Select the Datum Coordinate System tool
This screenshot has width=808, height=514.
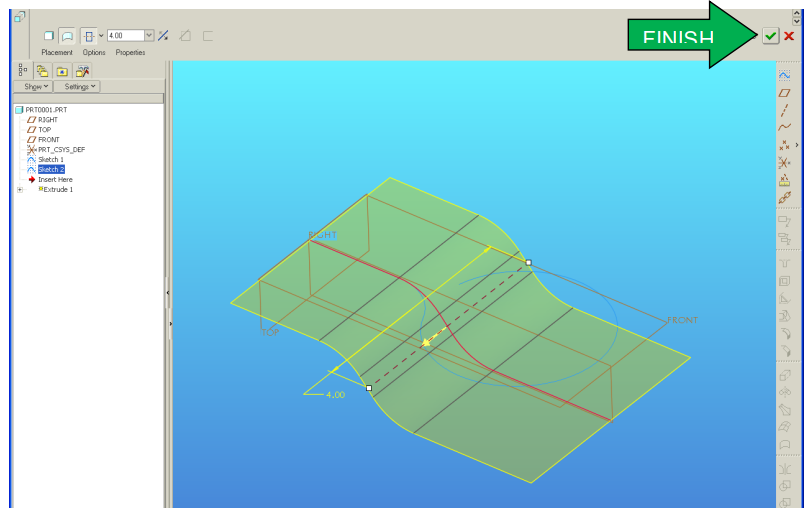click(785, 162)
